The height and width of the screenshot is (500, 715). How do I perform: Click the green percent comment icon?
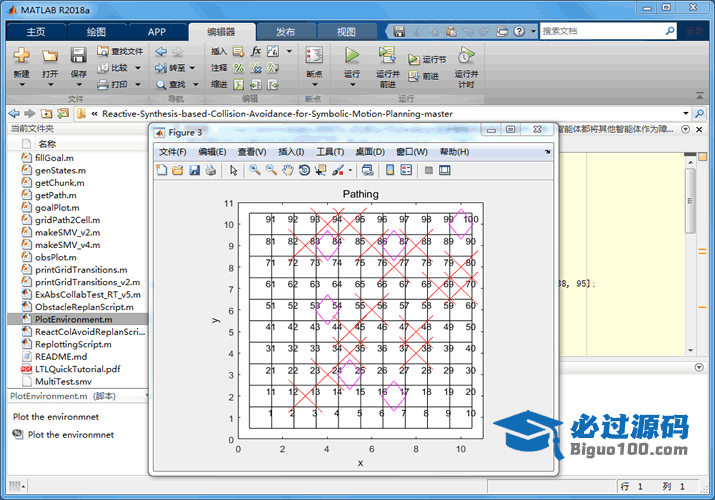[x=238, y=68]
